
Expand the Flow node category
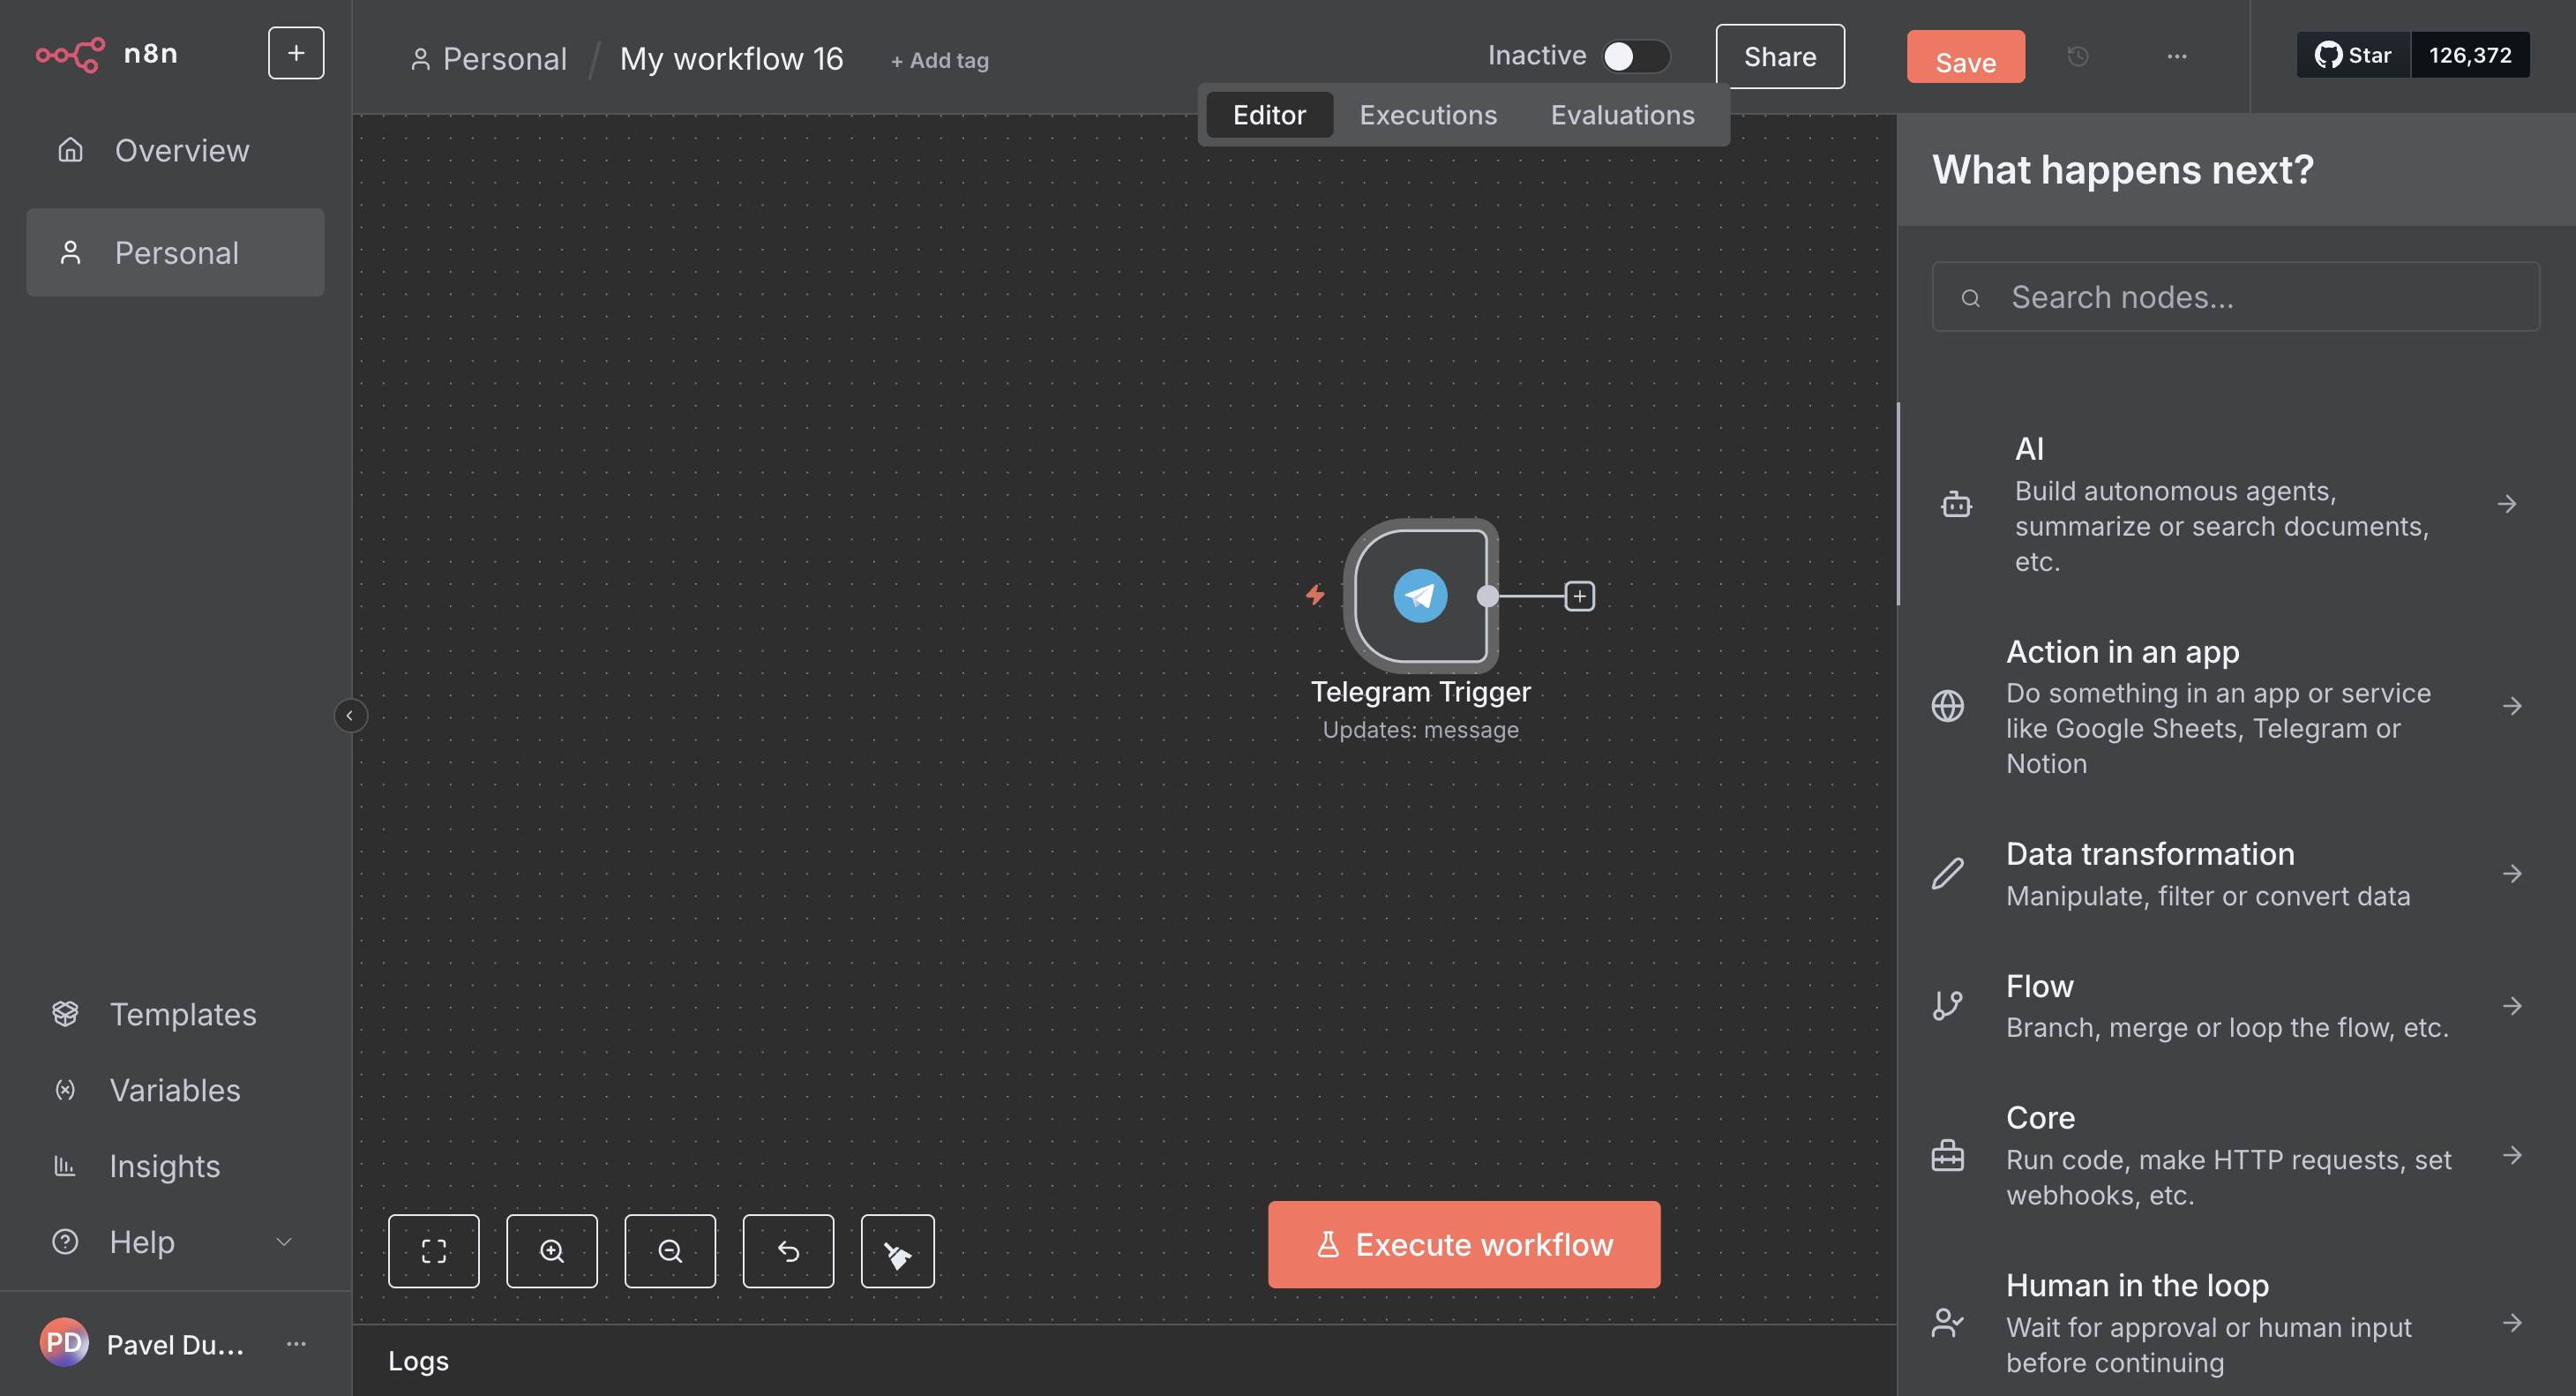(2230, 1005)
